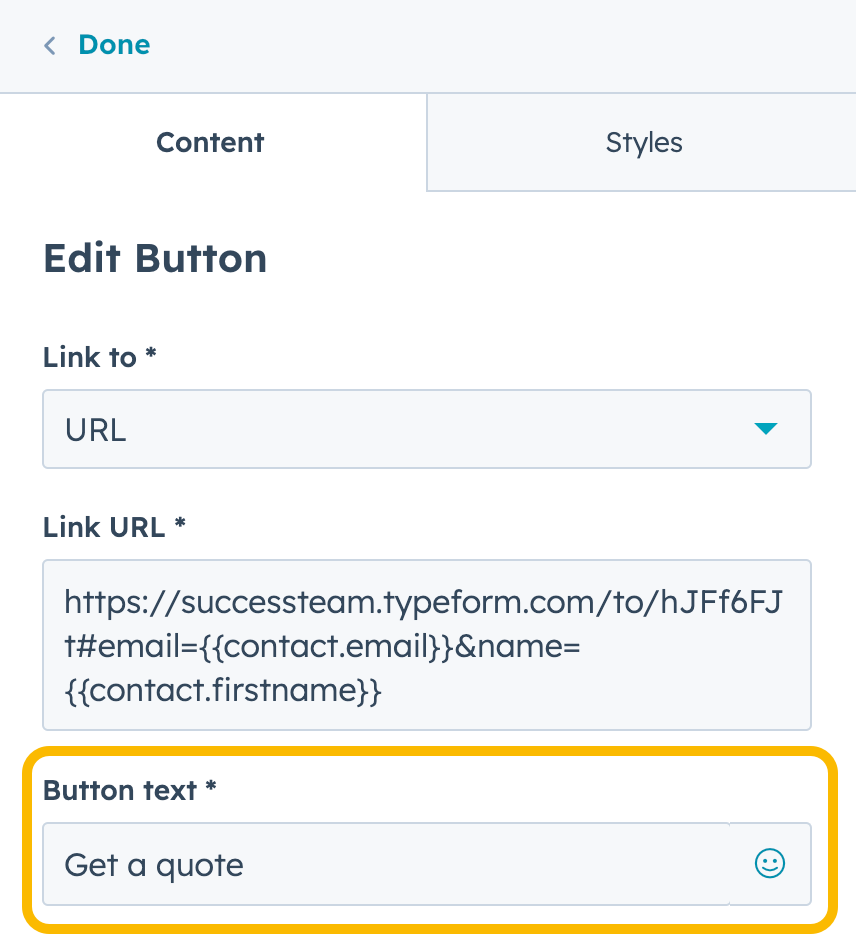The image size is (856, 948).
Task: Click the Edit Button heading
Action: (x=155, y=259)
